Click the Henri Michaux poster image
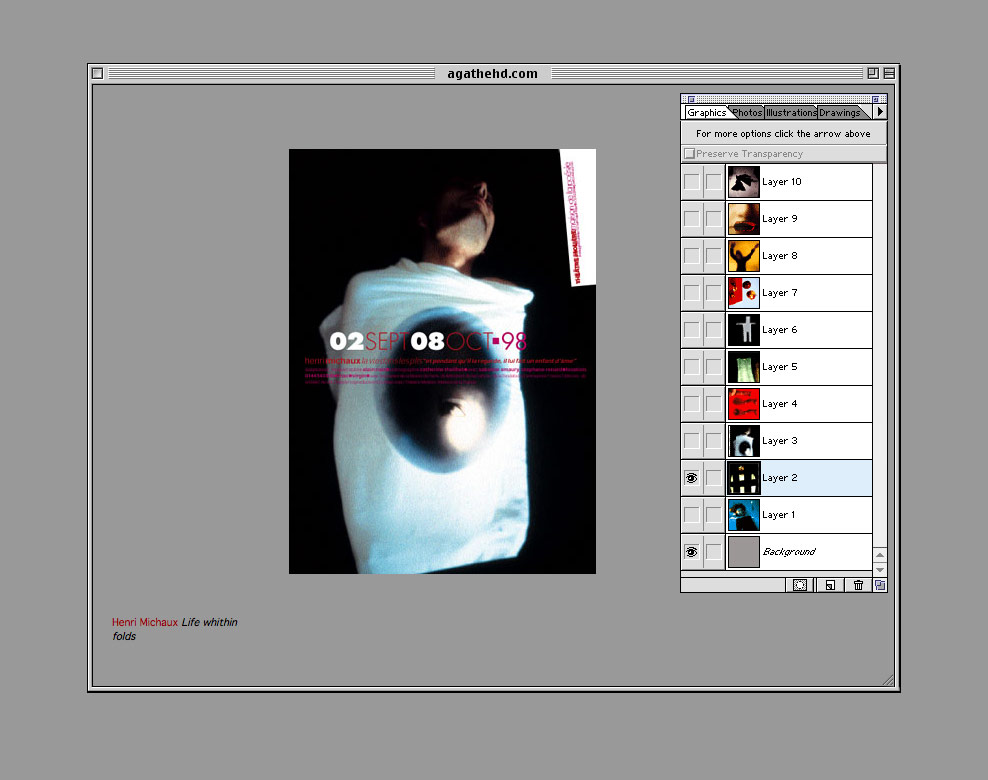988x780 pixels. point(442,361)
